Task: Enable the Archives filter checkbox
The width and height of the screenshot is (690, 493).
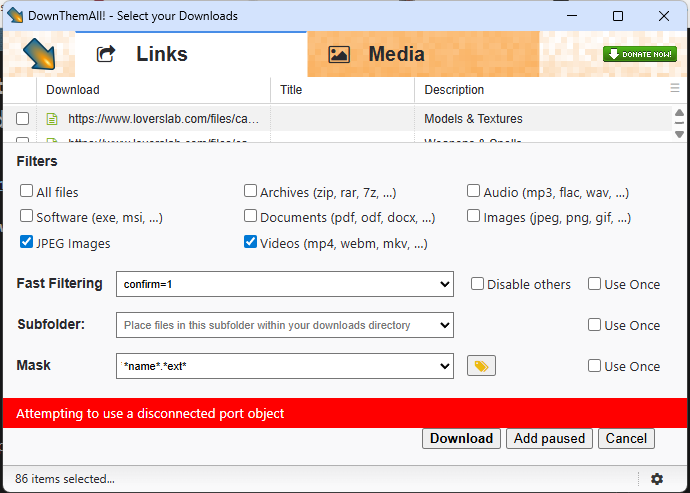Action: pyautogui.click(x=250, y=191)
